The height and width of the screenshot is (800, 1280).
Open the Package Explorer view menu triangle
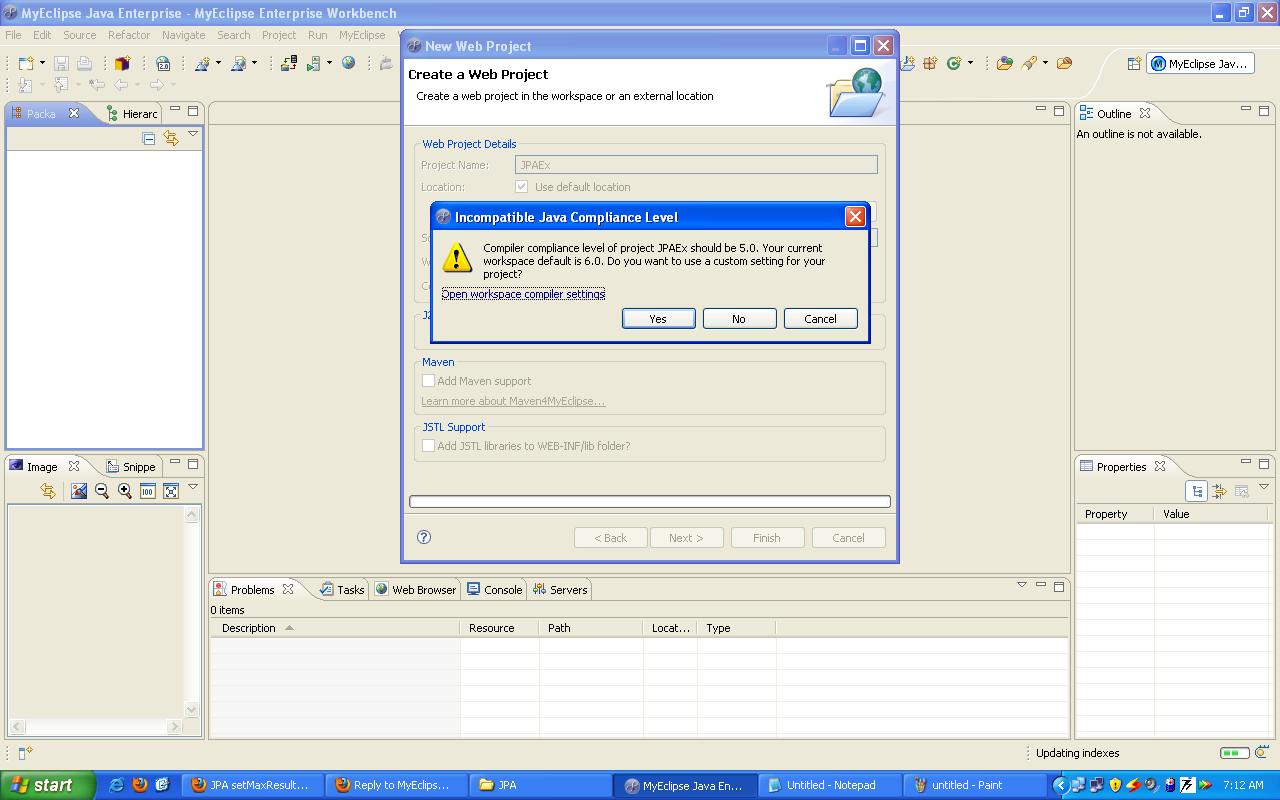(193, 134)
